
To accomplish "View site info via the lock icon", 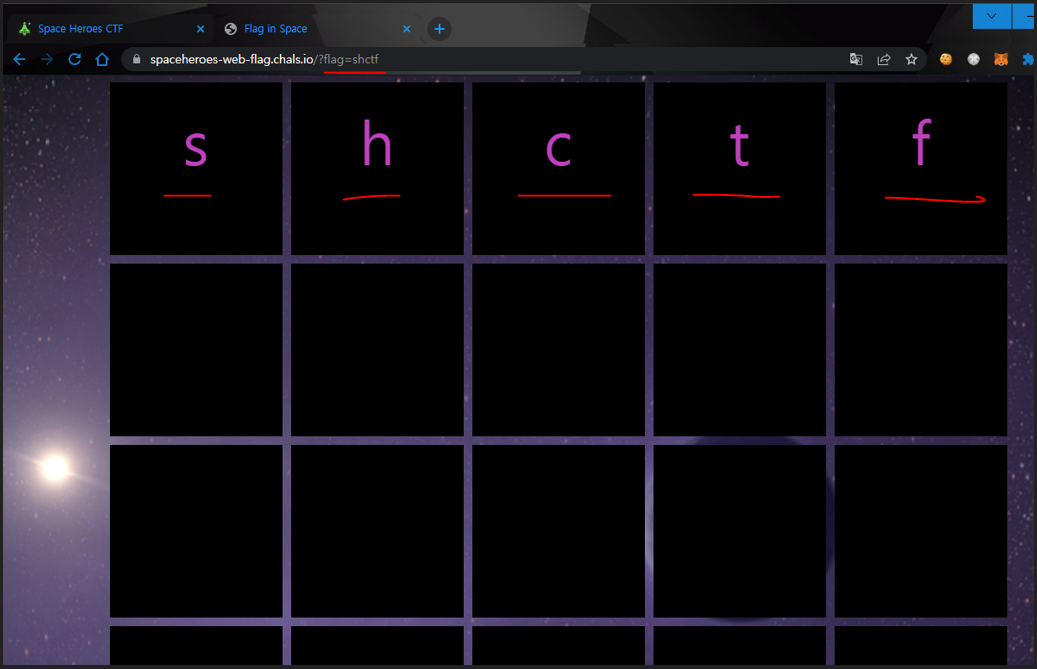I will pyautogui.click(x=137, y=59).
